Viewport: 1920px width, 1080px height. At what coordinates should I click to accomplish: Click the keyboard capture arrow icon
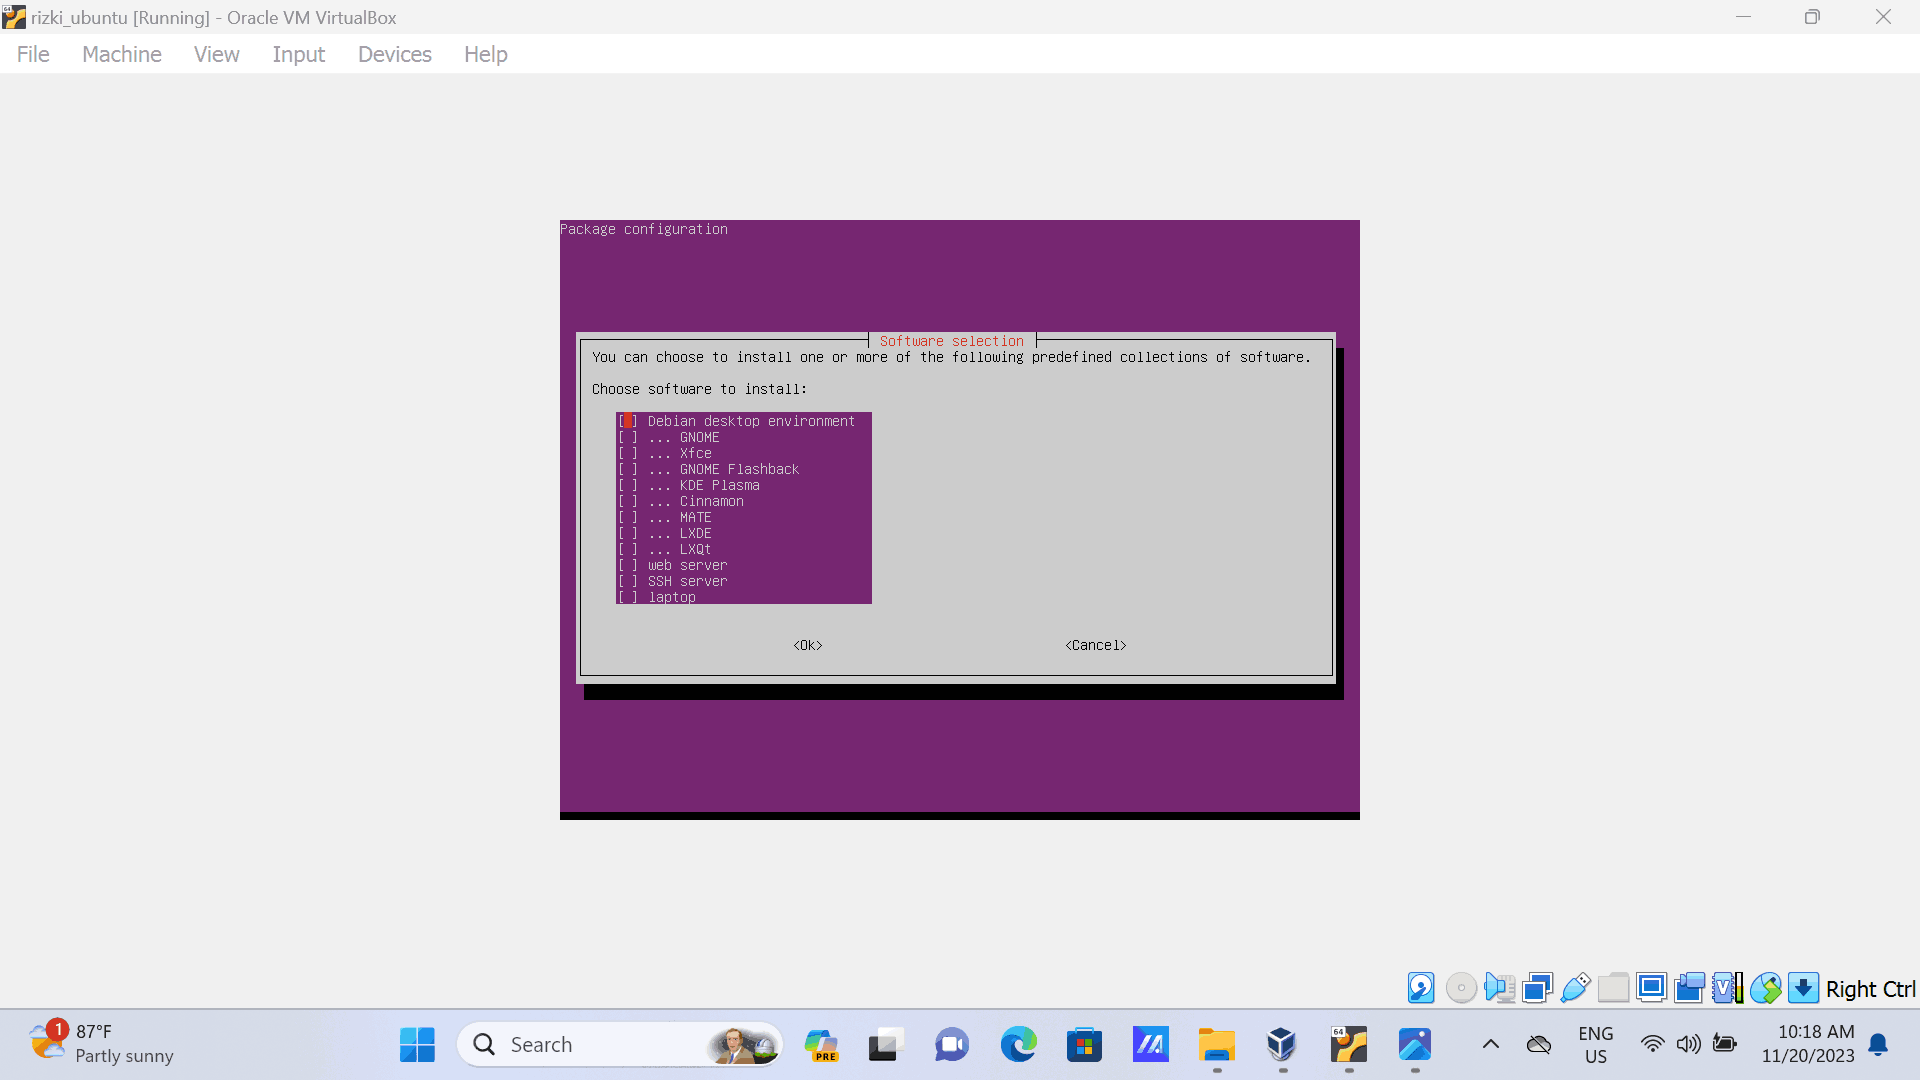coord(1803,988)
